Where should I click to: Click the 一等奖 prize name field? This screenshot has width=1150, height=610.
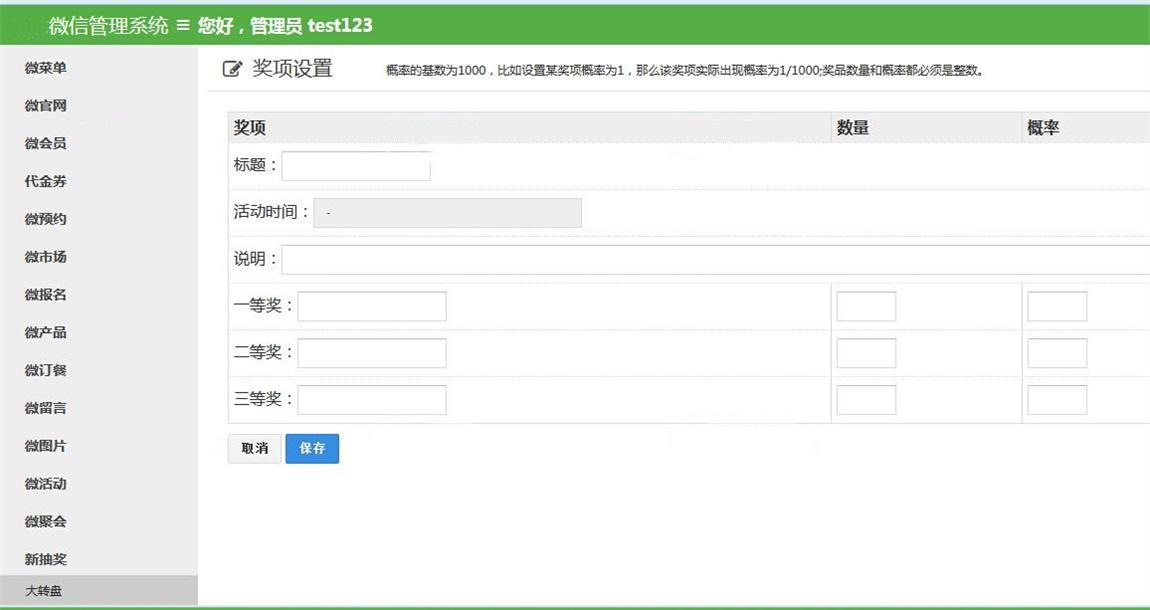372,306
